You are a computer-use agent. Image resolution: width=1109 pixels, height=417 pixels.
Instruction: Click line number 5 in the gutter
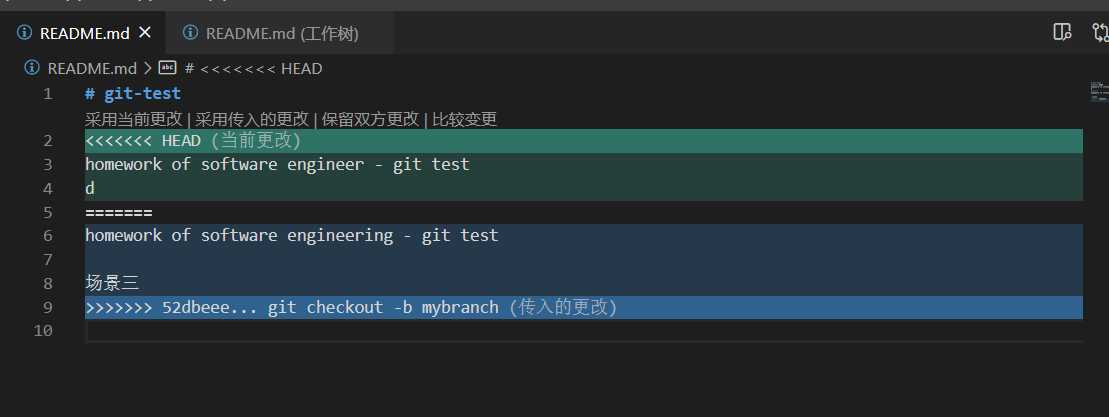[x=47, y=212]
